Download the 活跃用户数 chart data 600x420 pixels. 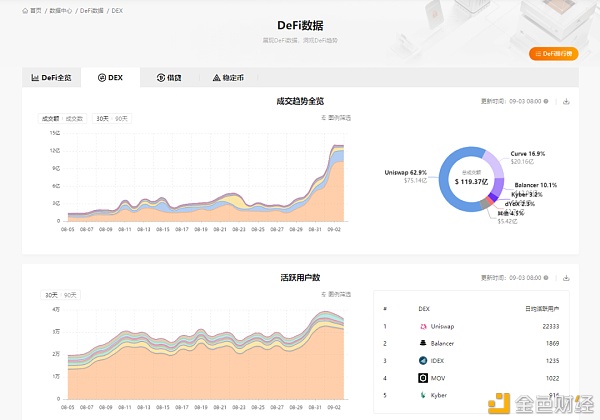[x=566, y=277]
